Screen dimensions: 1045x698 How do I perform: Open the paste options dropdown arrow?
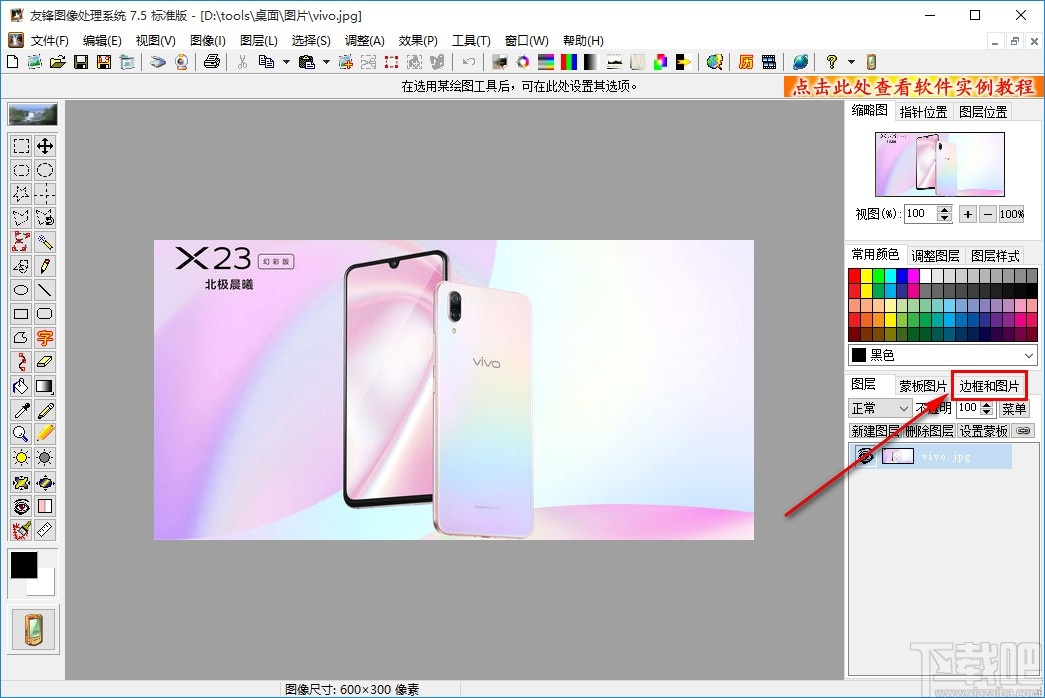pyautogui.click(x=326, y=62)
